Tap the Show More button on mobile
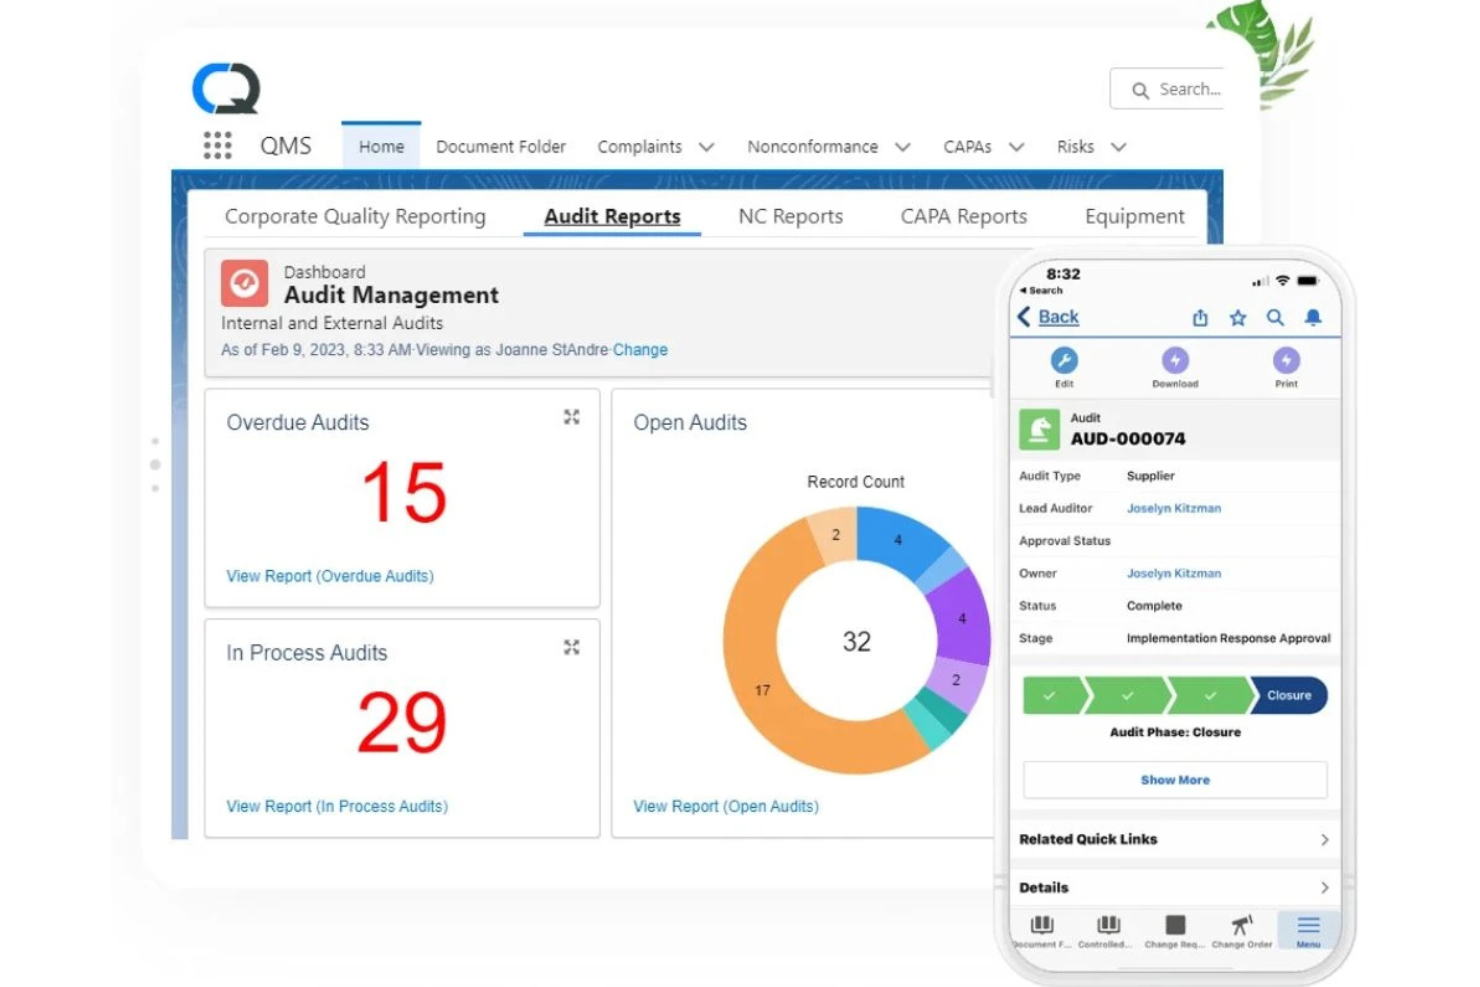Image resolution: width=1480 pixels, height=987 pixels. pyautogui.click(x=1174, y=780)
